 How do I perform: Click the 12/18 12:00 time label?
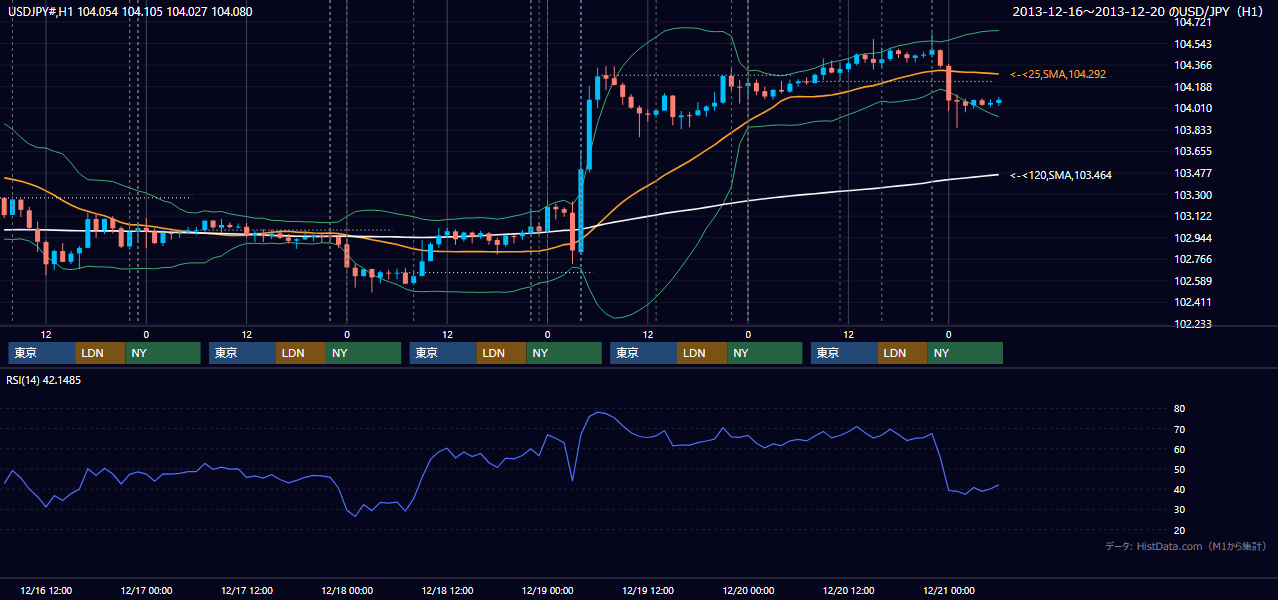coord(447,591)
